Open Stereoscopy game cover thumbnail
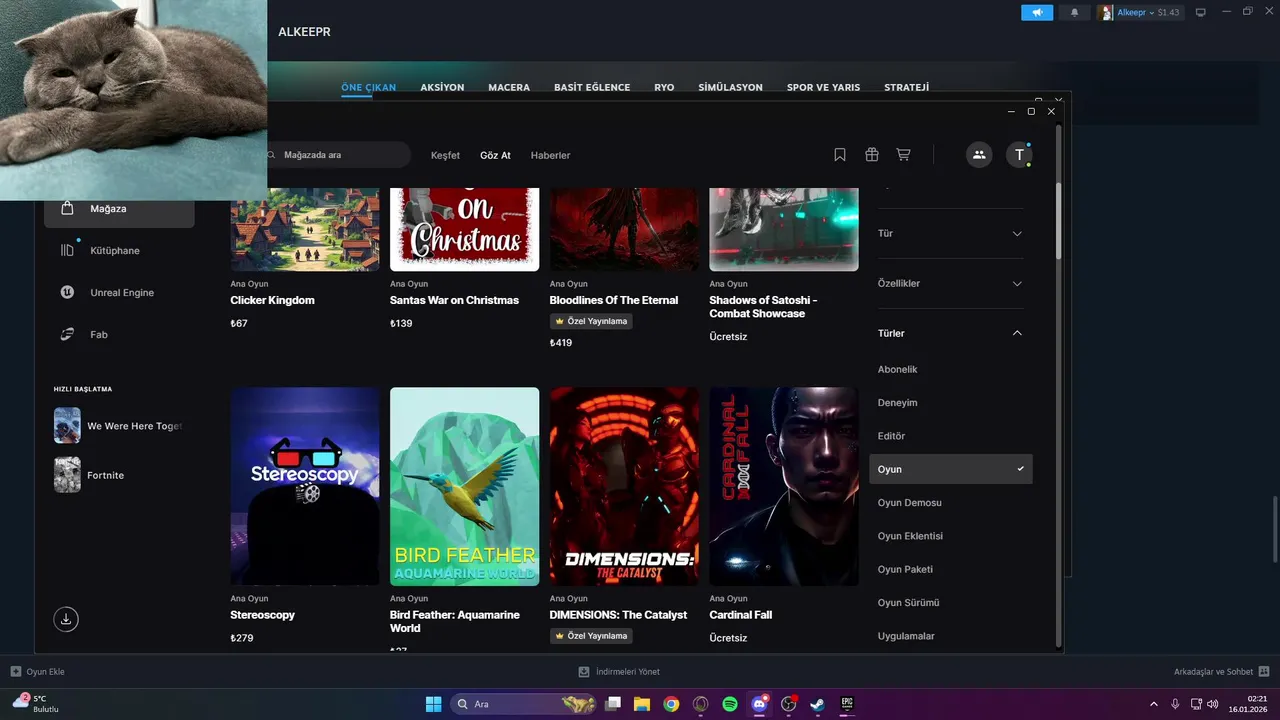This screenshot has height=720, width=1280. point(305,487)
